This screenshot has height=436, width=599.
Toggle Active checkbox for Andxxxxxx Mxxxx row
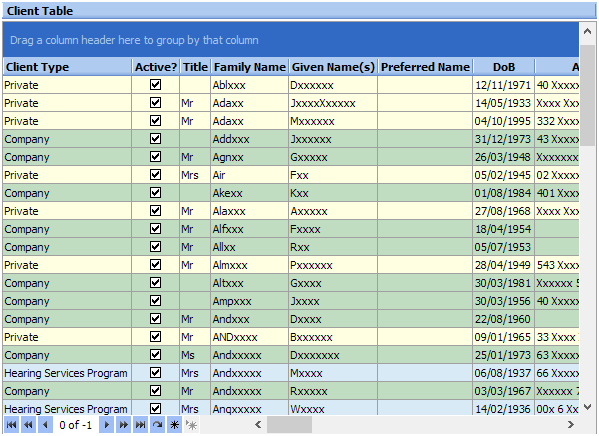155,373
